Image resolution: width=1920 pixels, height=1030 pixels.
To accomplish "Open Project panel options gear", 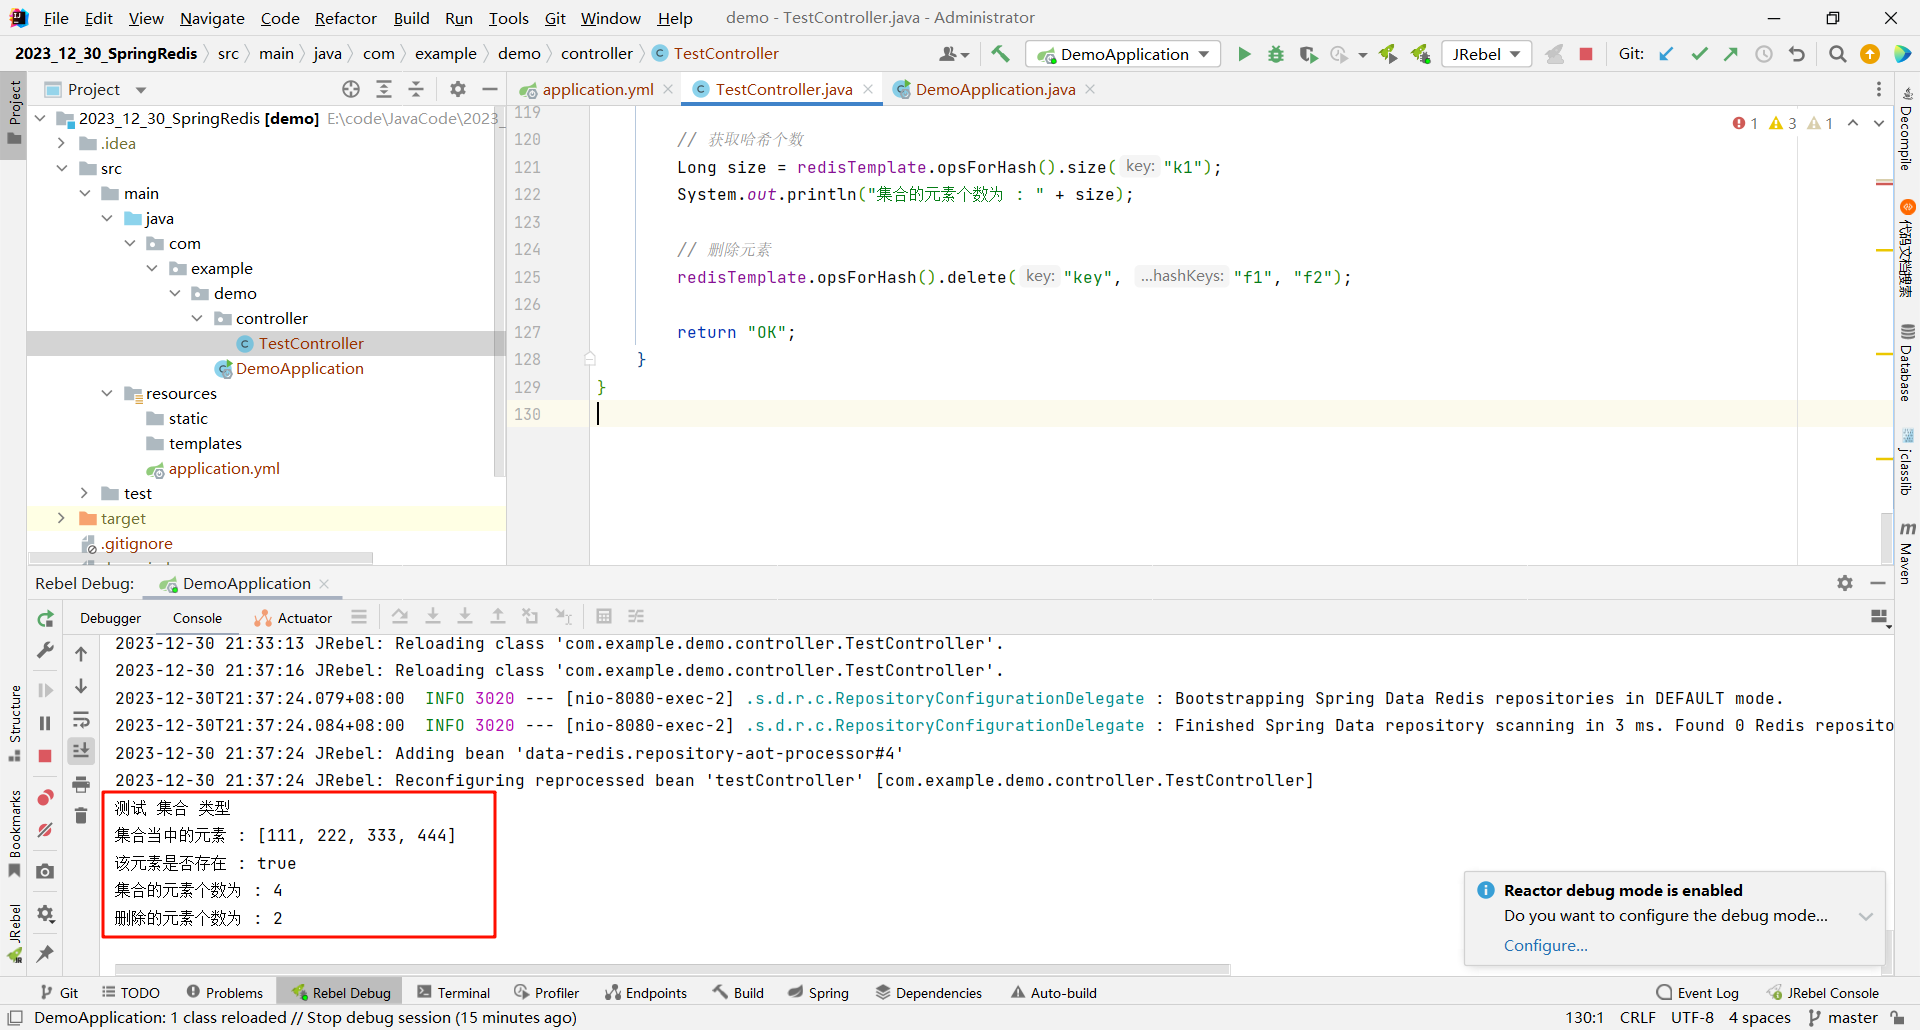I will [458, 89].
